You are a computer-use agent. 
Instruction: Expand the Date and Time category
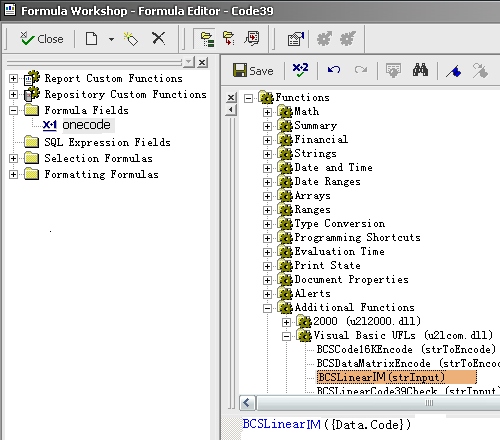coord(267,168)
